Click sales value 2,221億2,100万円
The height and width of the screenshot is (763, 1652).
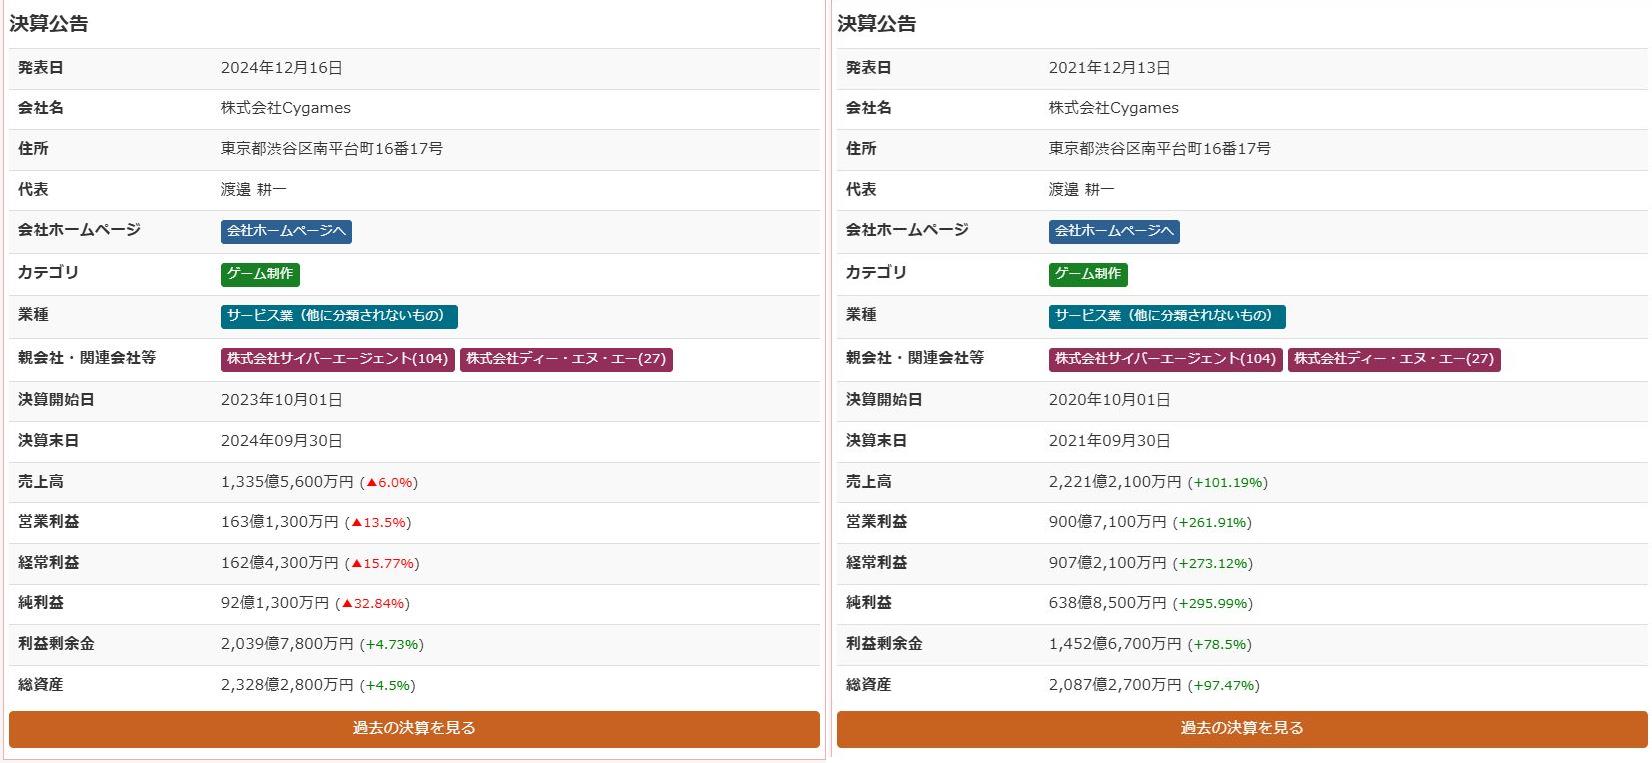pos(1115,482)
